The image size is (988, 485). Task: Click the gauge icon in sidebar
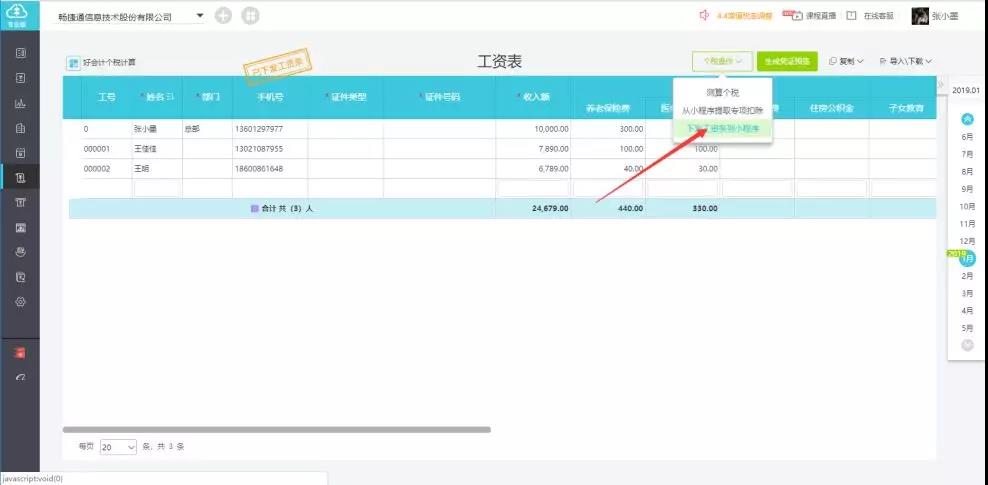20,377
